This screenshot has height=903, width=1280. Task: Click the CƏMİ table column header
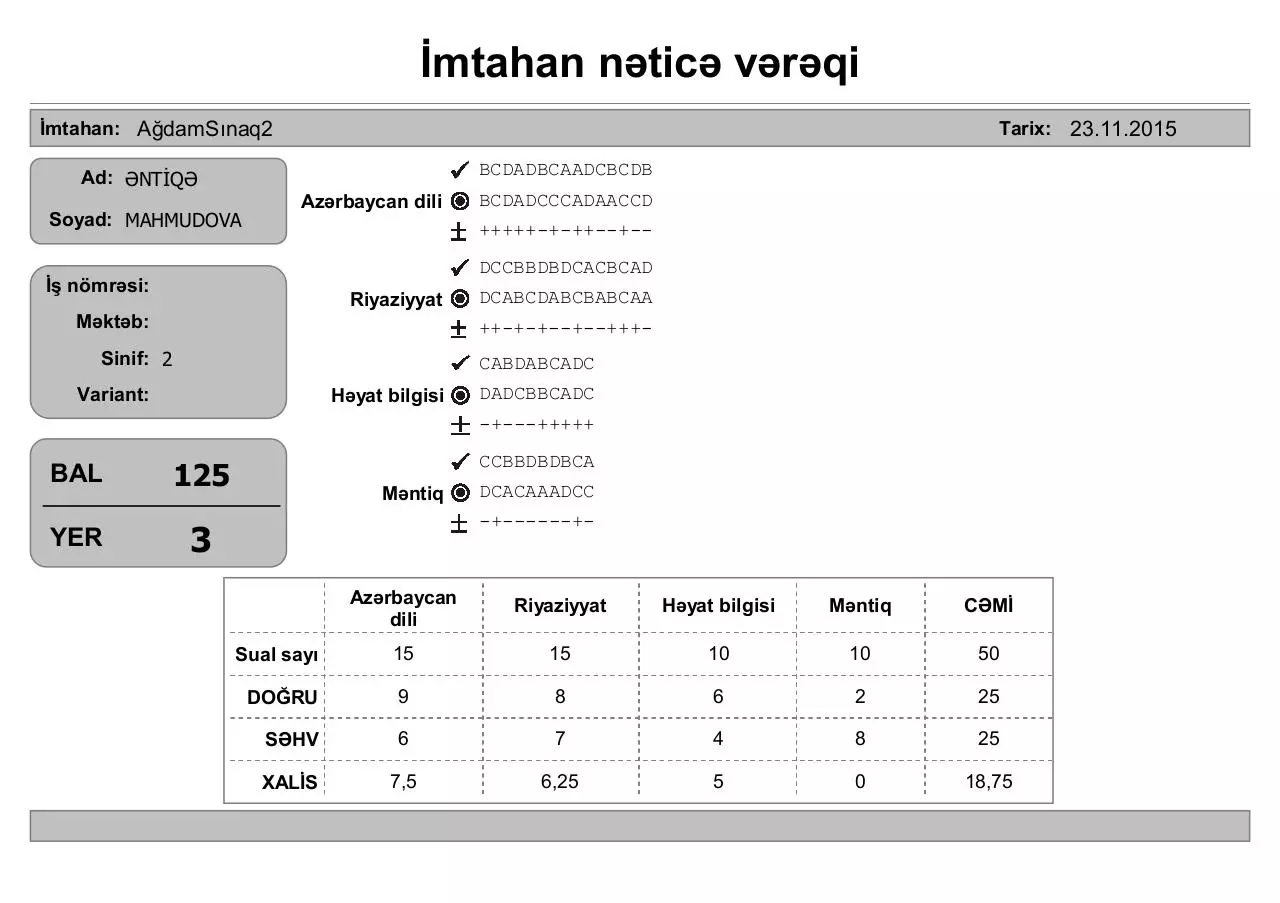tap(988, 606)
